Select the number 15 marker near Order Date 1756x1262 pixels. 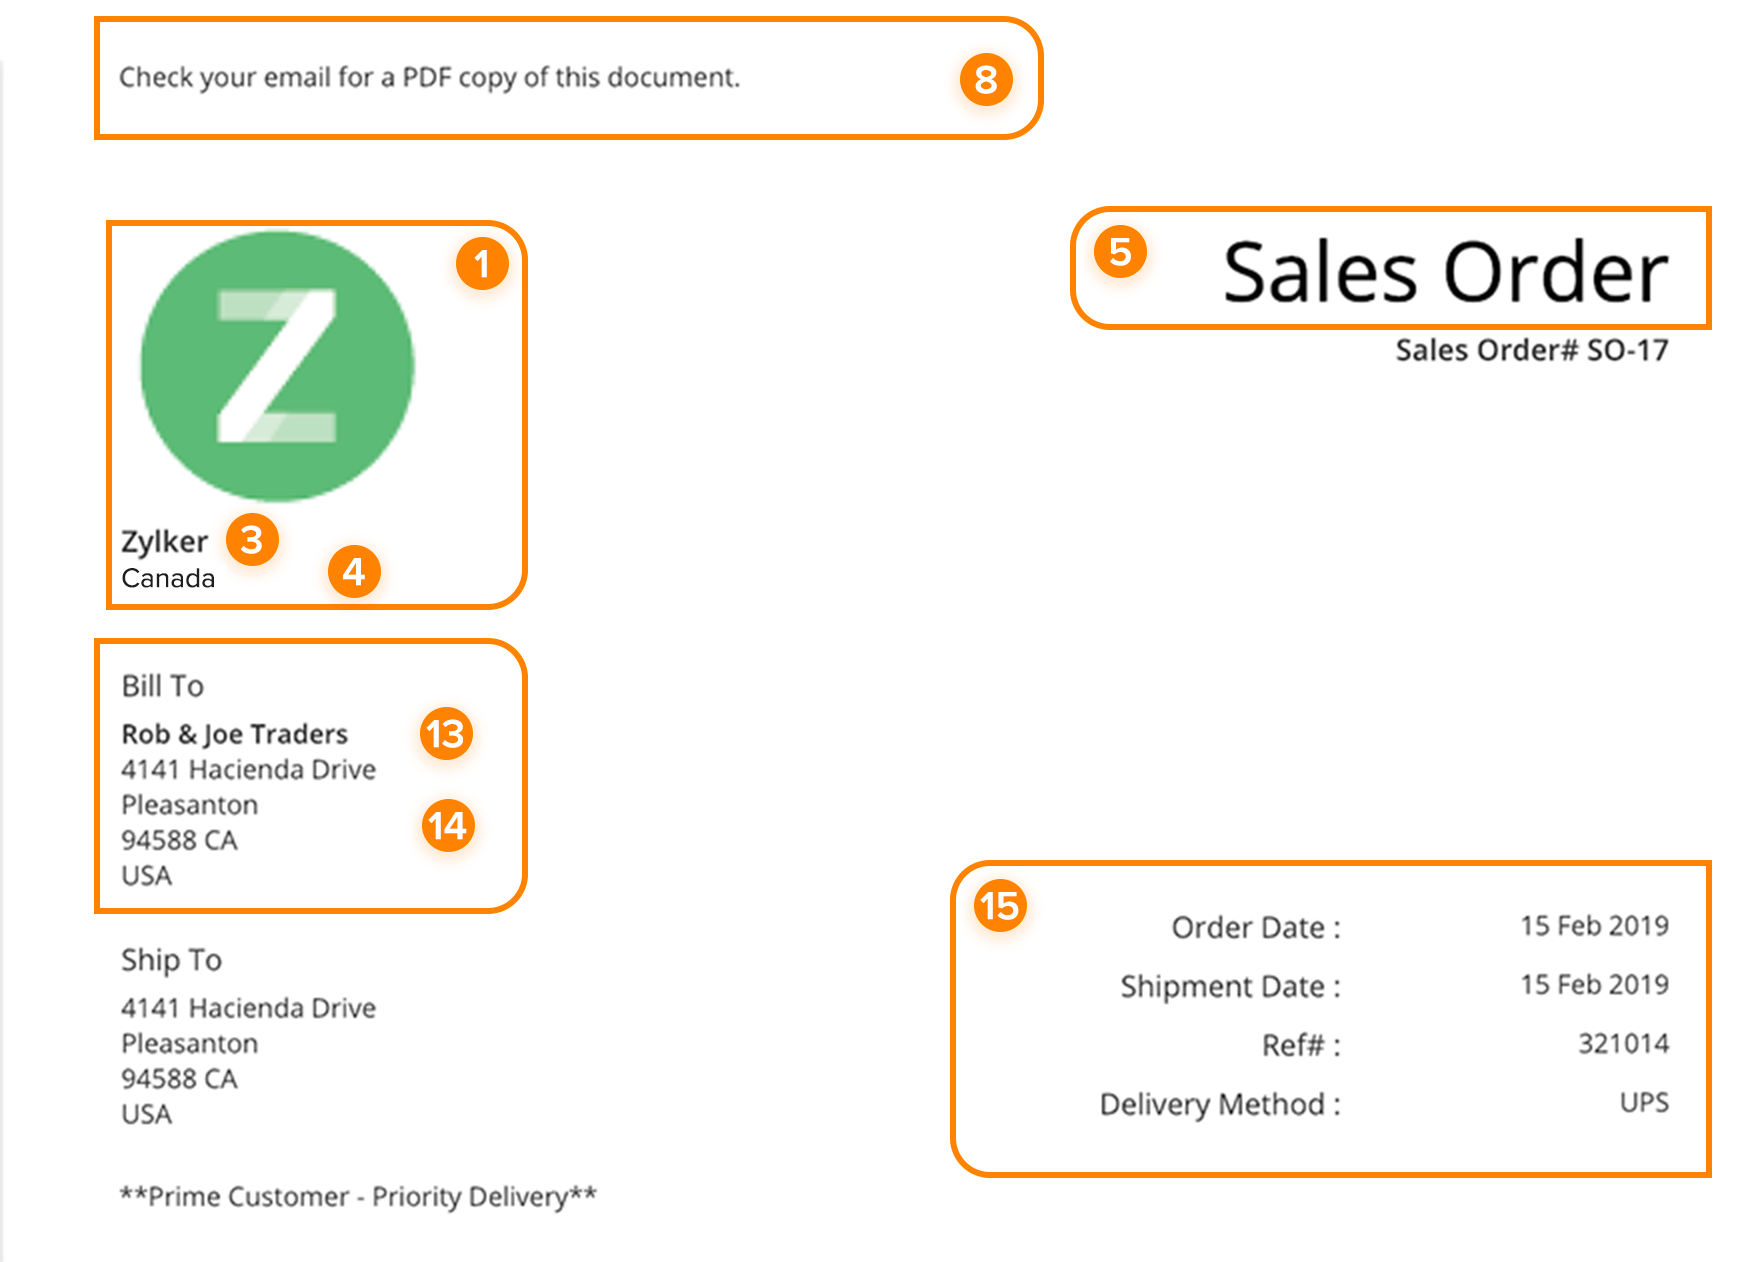1000,906
